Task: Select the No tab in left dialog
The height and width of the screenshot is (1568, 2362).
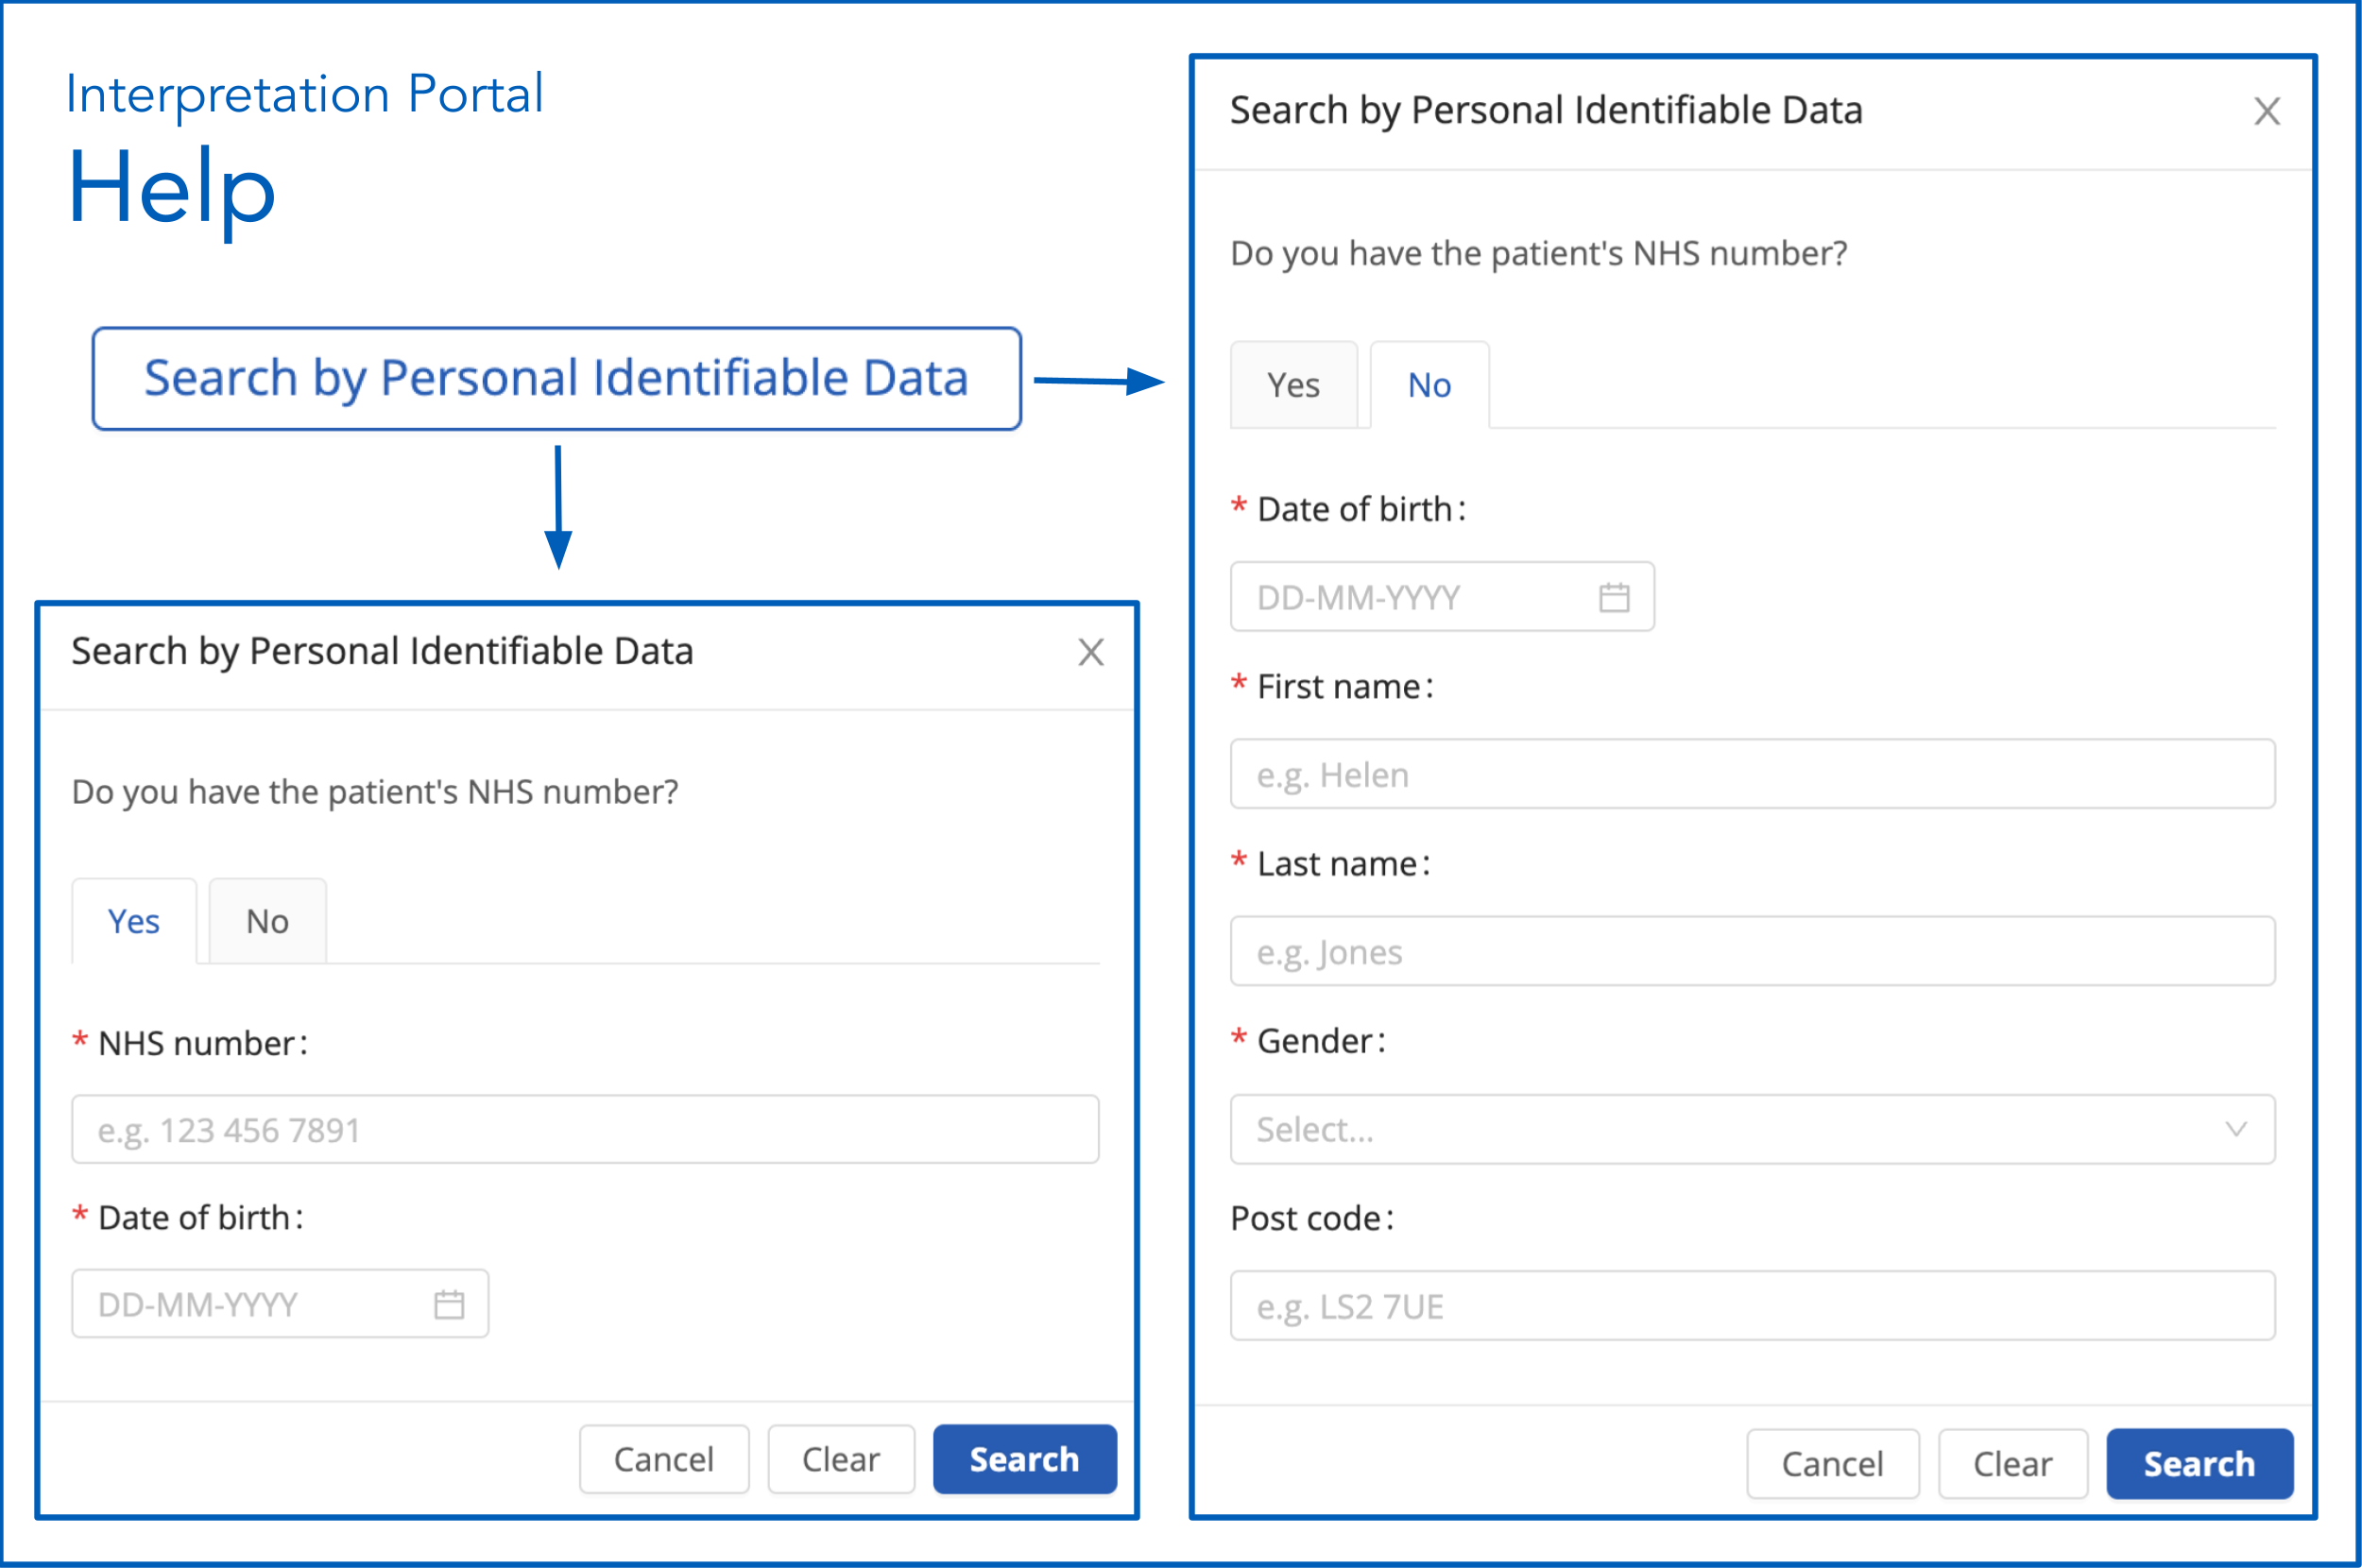Action: 267,921
